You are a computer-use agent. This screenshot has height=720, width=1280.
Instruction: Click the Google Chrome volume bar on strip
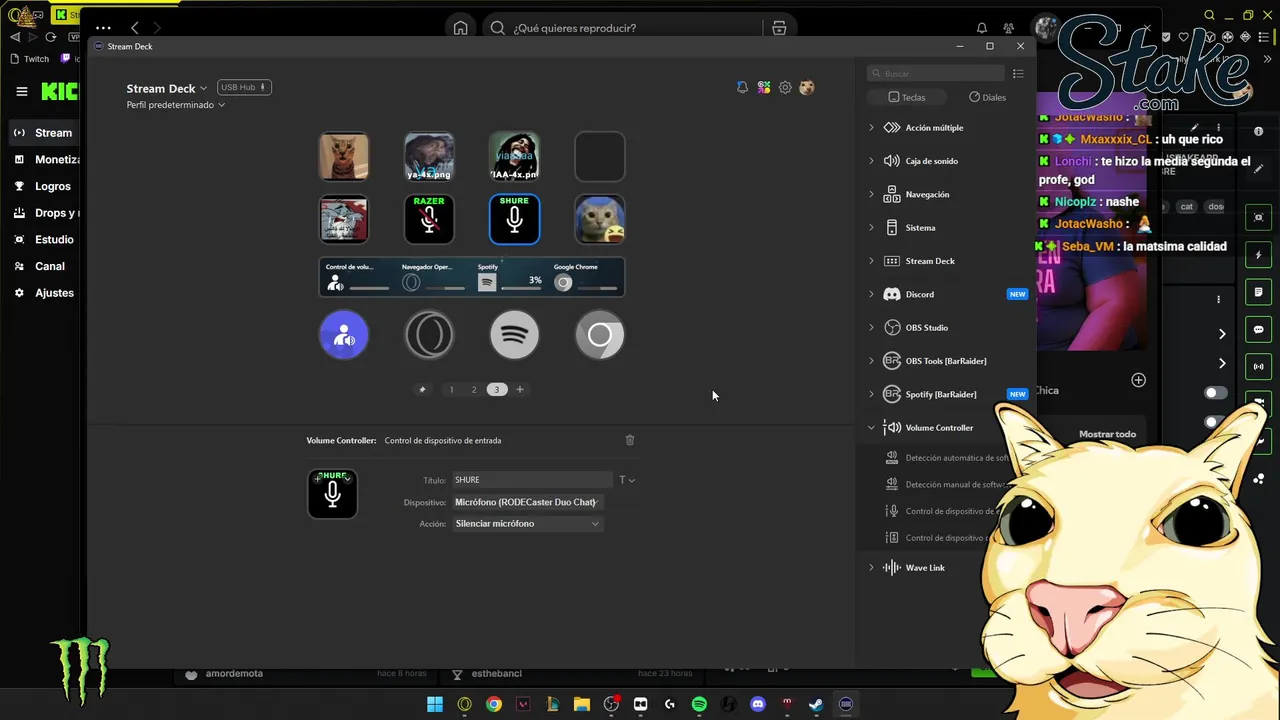pyautogui.click(x=597, y=288)
